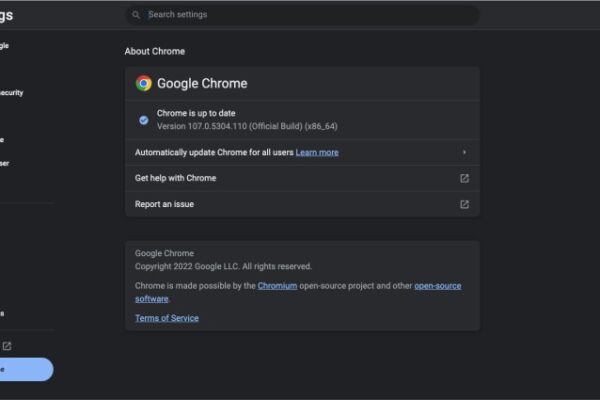Viewport: 600px width, 400px height.
Task: Expand automatic update row chevron
Action: point(464,152)
